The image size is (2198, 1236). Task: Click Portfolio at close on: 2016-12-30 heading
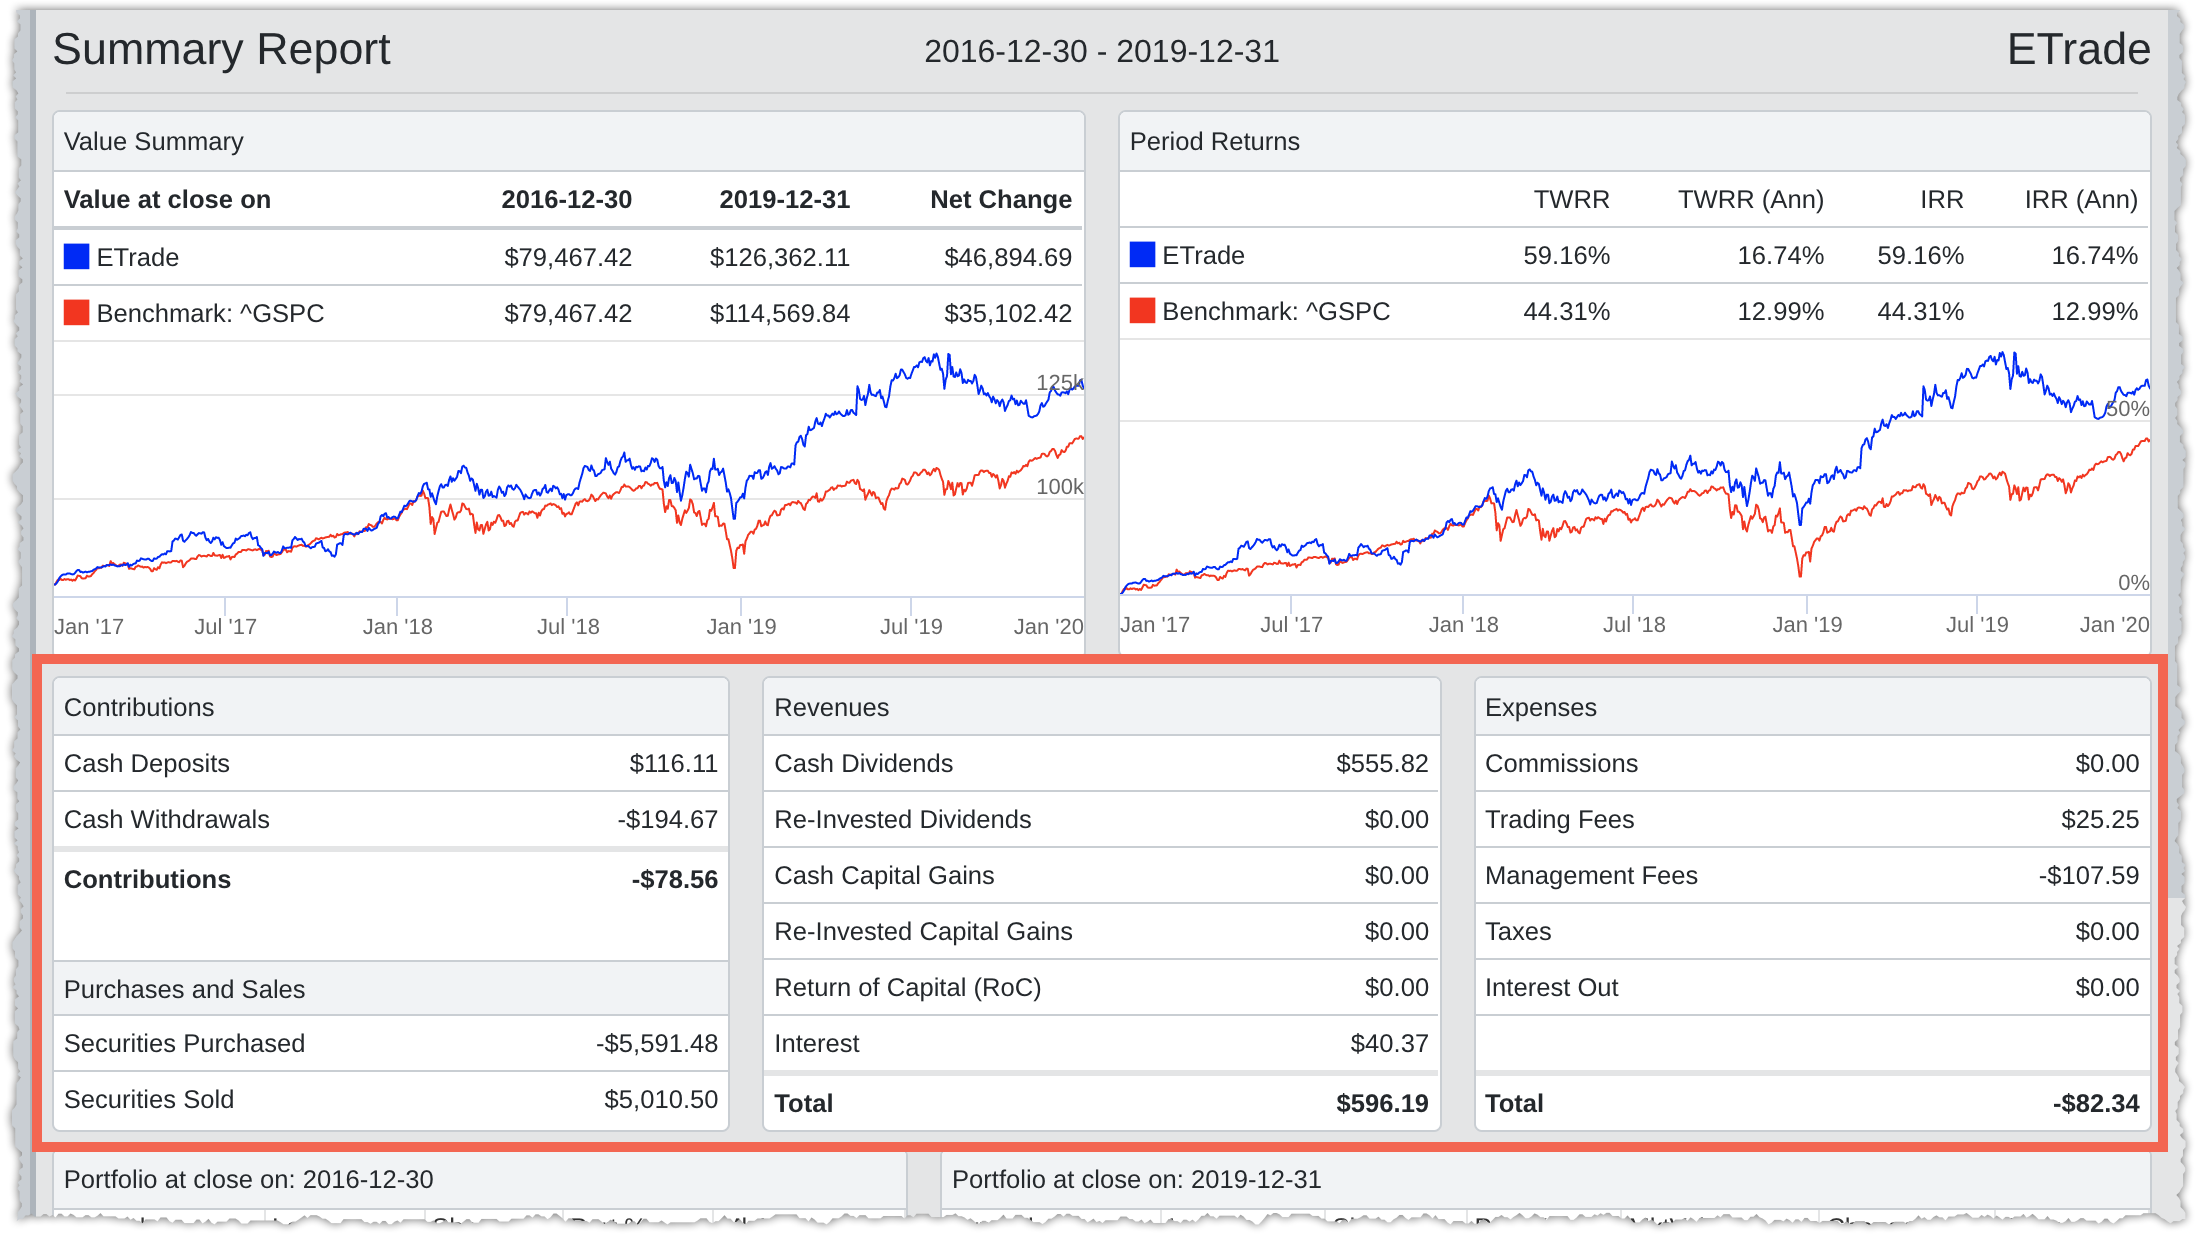coord(248,1179)
